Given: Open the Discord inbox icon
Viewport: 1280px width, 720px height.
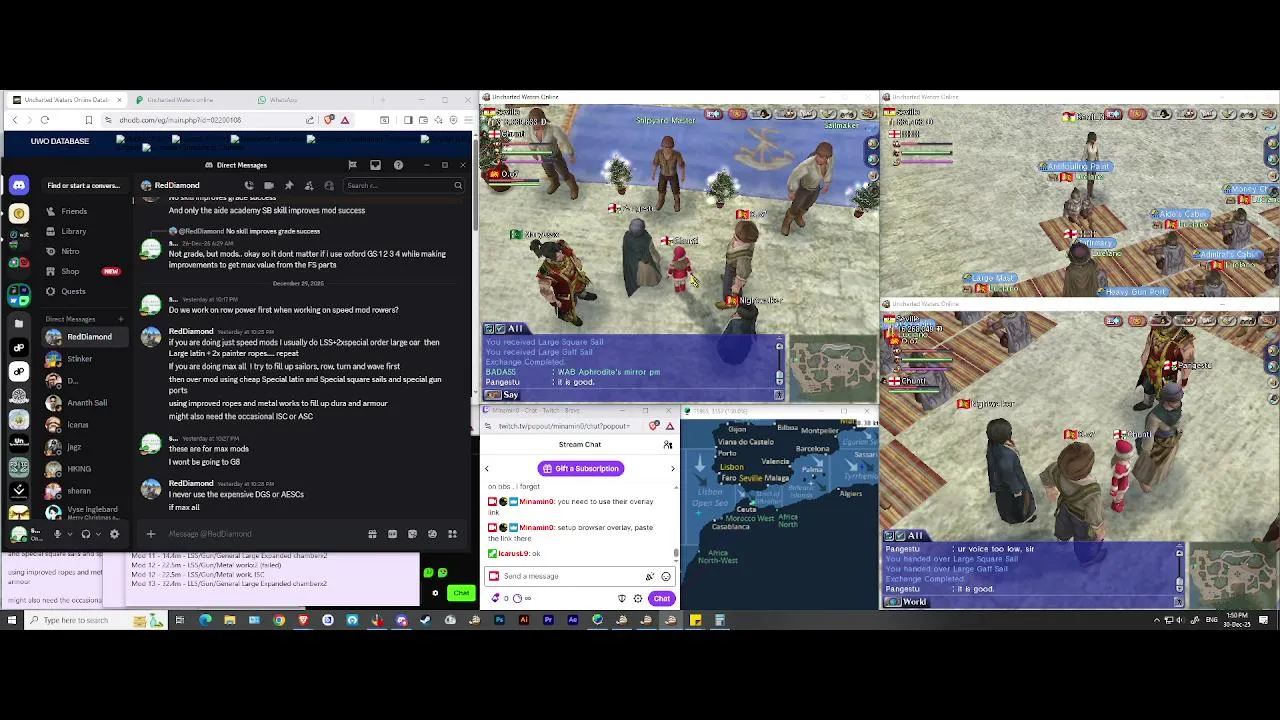Looking at the screenshot, I should pyautogui.click(x=375, y=165).
